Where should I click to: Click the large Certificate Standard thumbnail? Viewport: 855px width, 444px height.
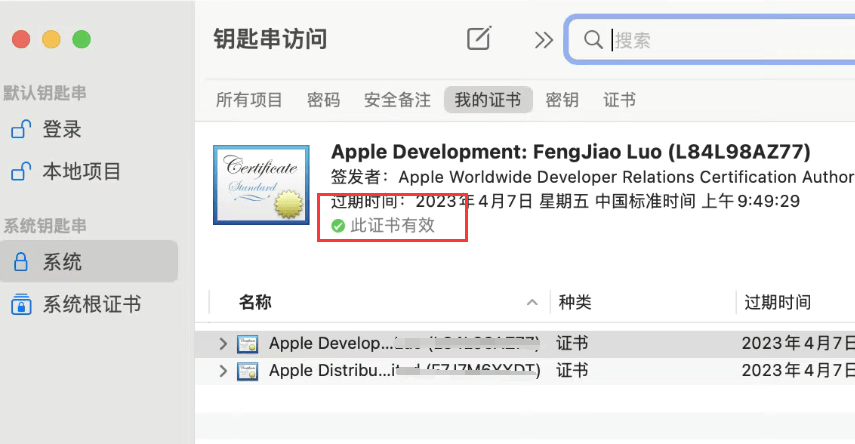(x=261, y=185)
